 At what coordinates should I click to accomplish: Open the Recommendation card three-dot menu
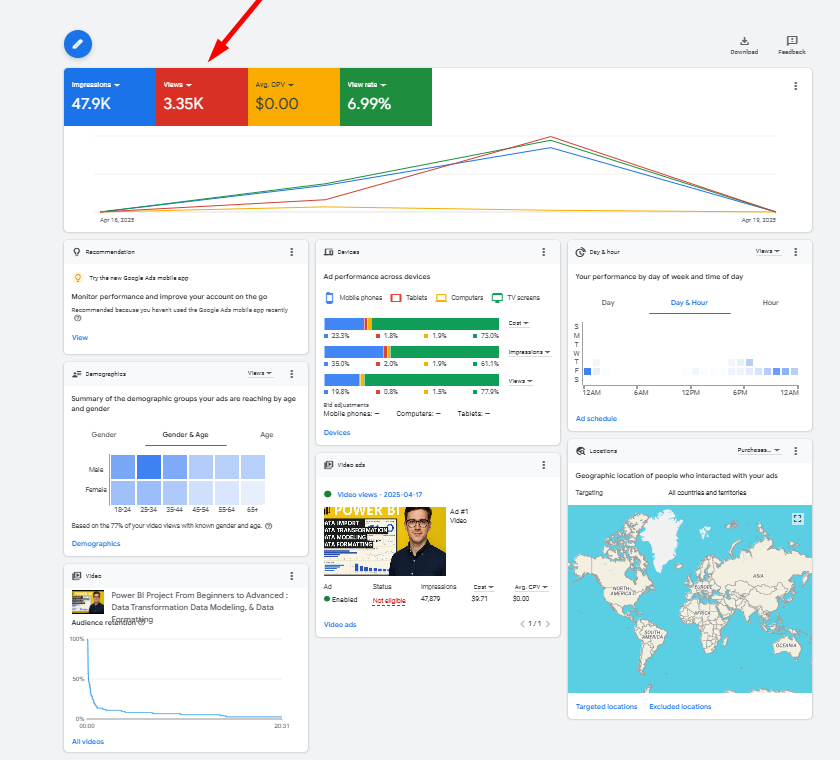click(x=292, y=252)
